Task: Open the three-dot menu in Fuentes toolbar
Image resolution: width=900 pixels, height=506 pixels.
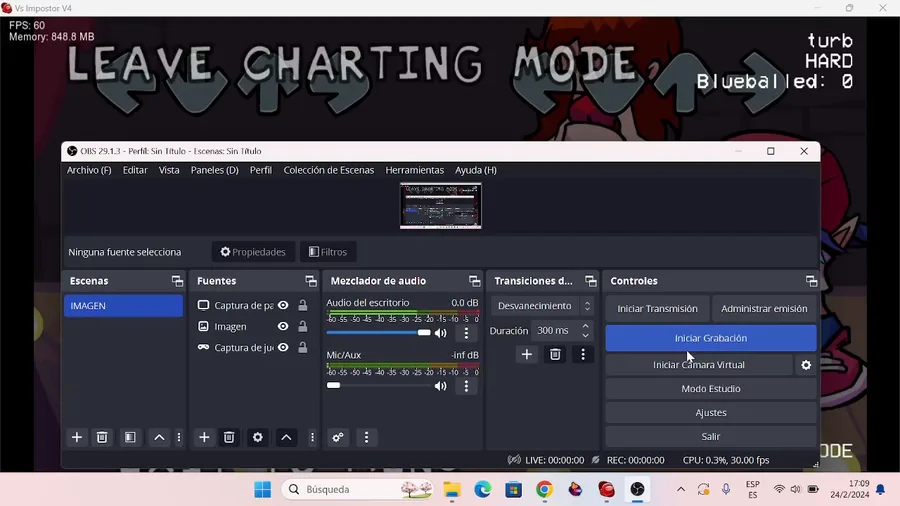Action: click(x=312, y=437)
